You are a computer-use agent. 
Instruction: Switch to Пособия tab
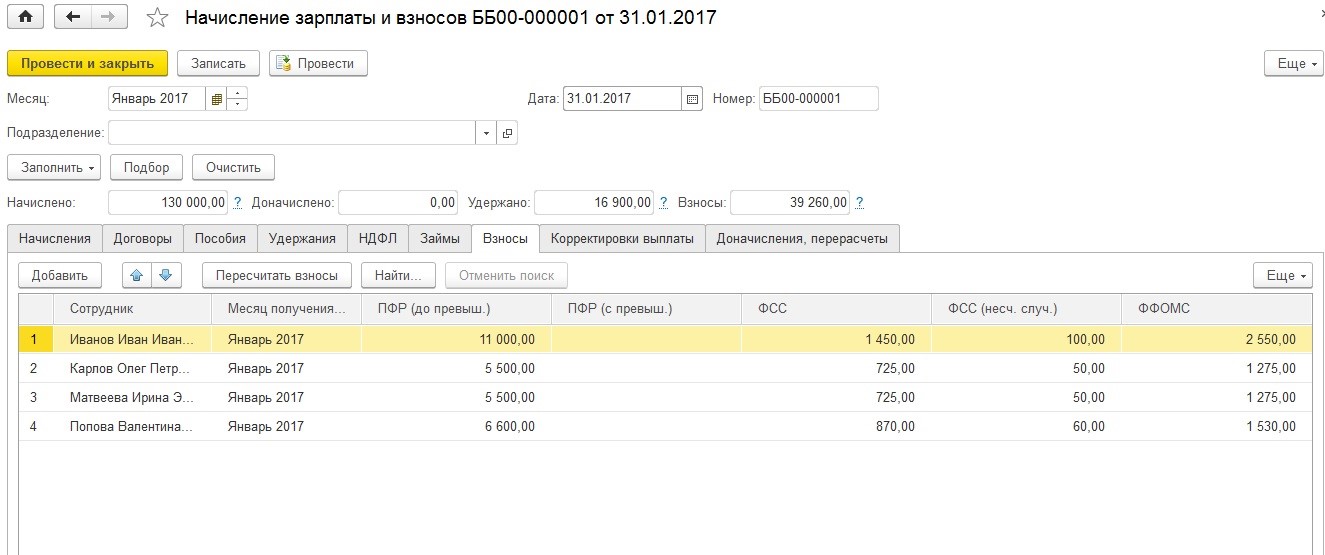pyautogui.click(x=220, y=238)
